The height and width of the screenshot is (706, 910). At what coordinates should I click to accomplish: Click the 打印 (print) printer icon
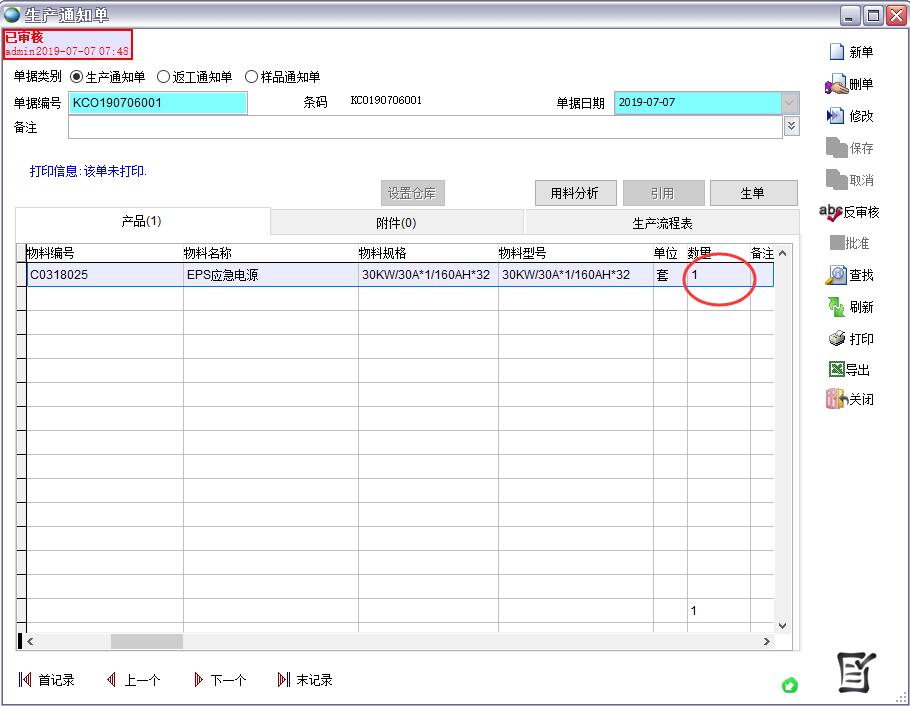click(836, 339)
